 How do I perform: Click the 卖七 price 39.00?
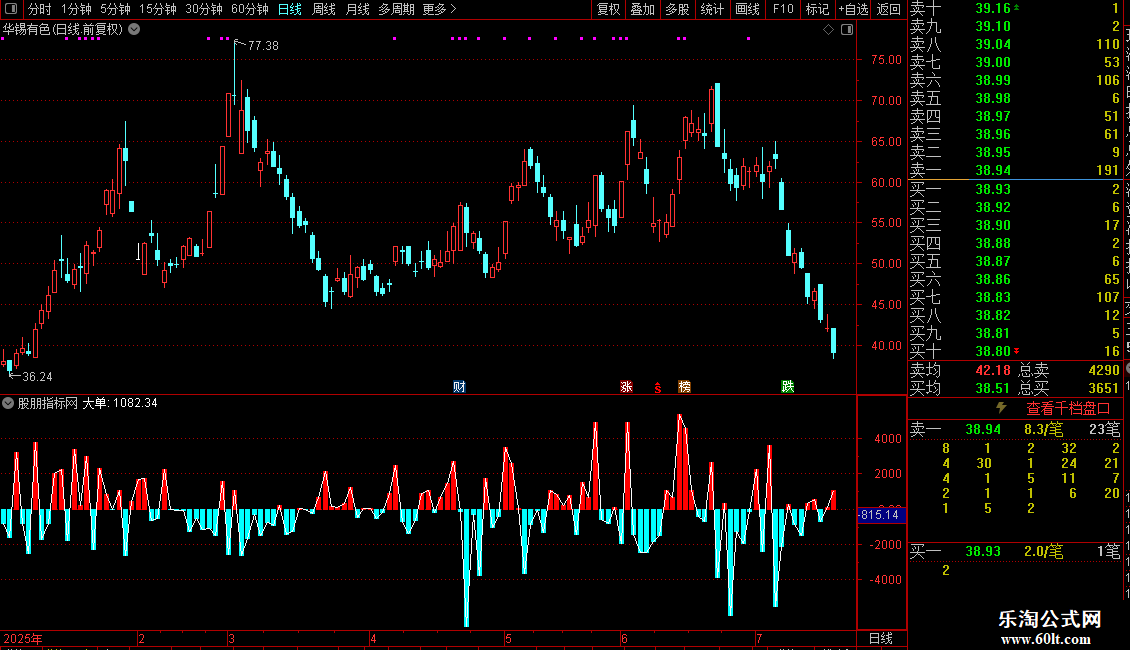[993, 62]
